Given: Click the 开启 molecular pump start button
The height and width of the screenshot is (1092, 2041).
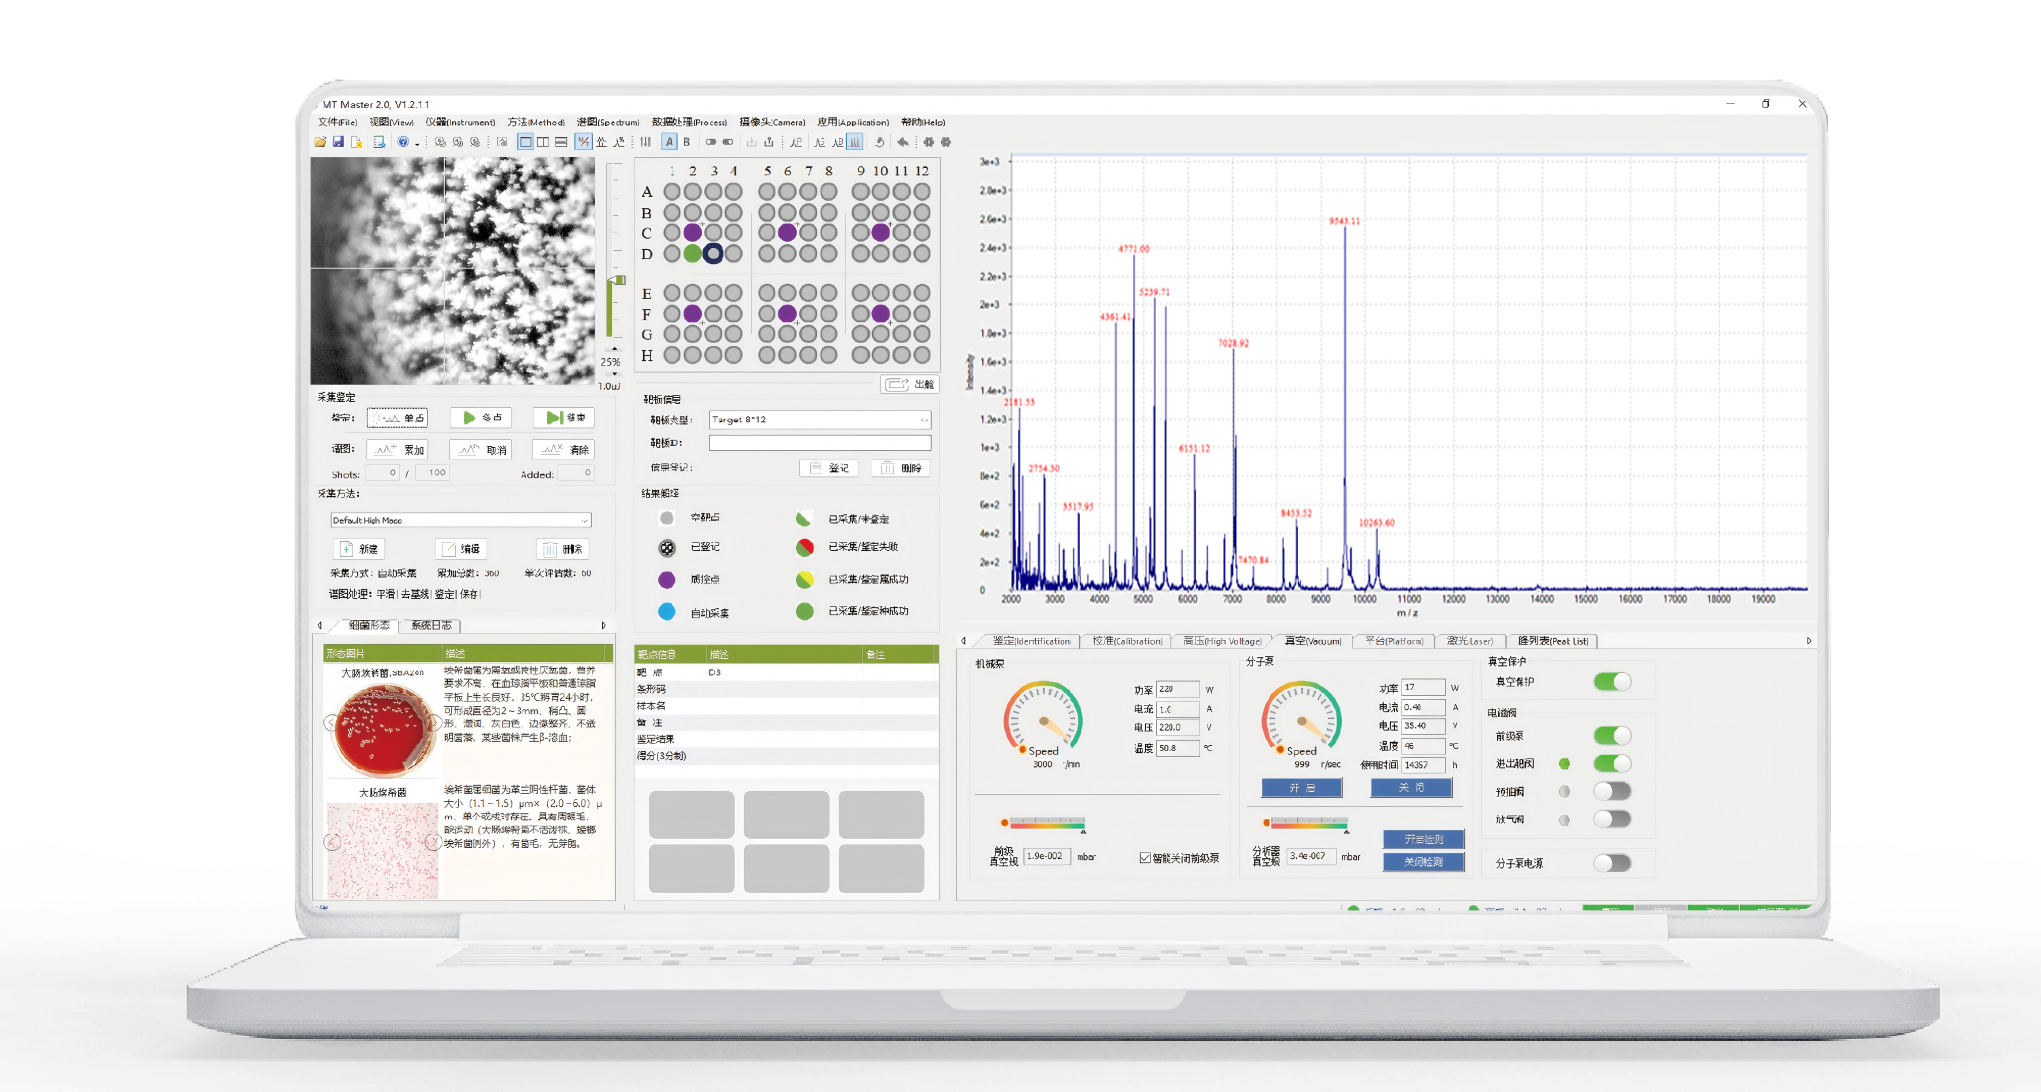Looking at the screenshot, I should pos(1301,788).
